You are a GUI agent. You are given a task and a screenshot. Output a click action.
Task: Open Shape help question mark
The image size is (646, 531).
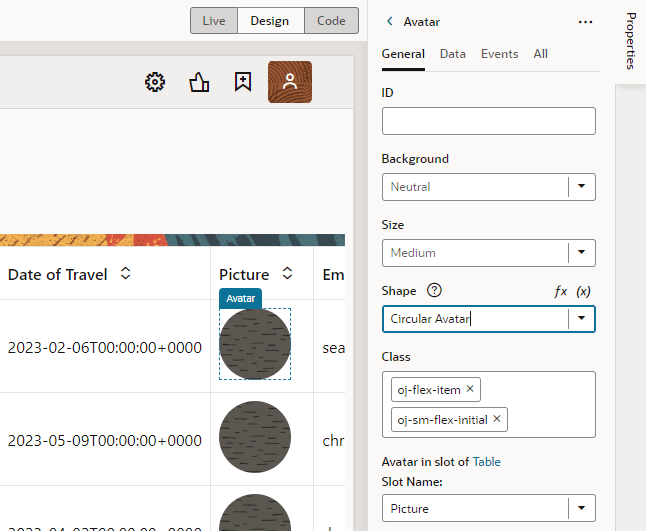(434, 290)
